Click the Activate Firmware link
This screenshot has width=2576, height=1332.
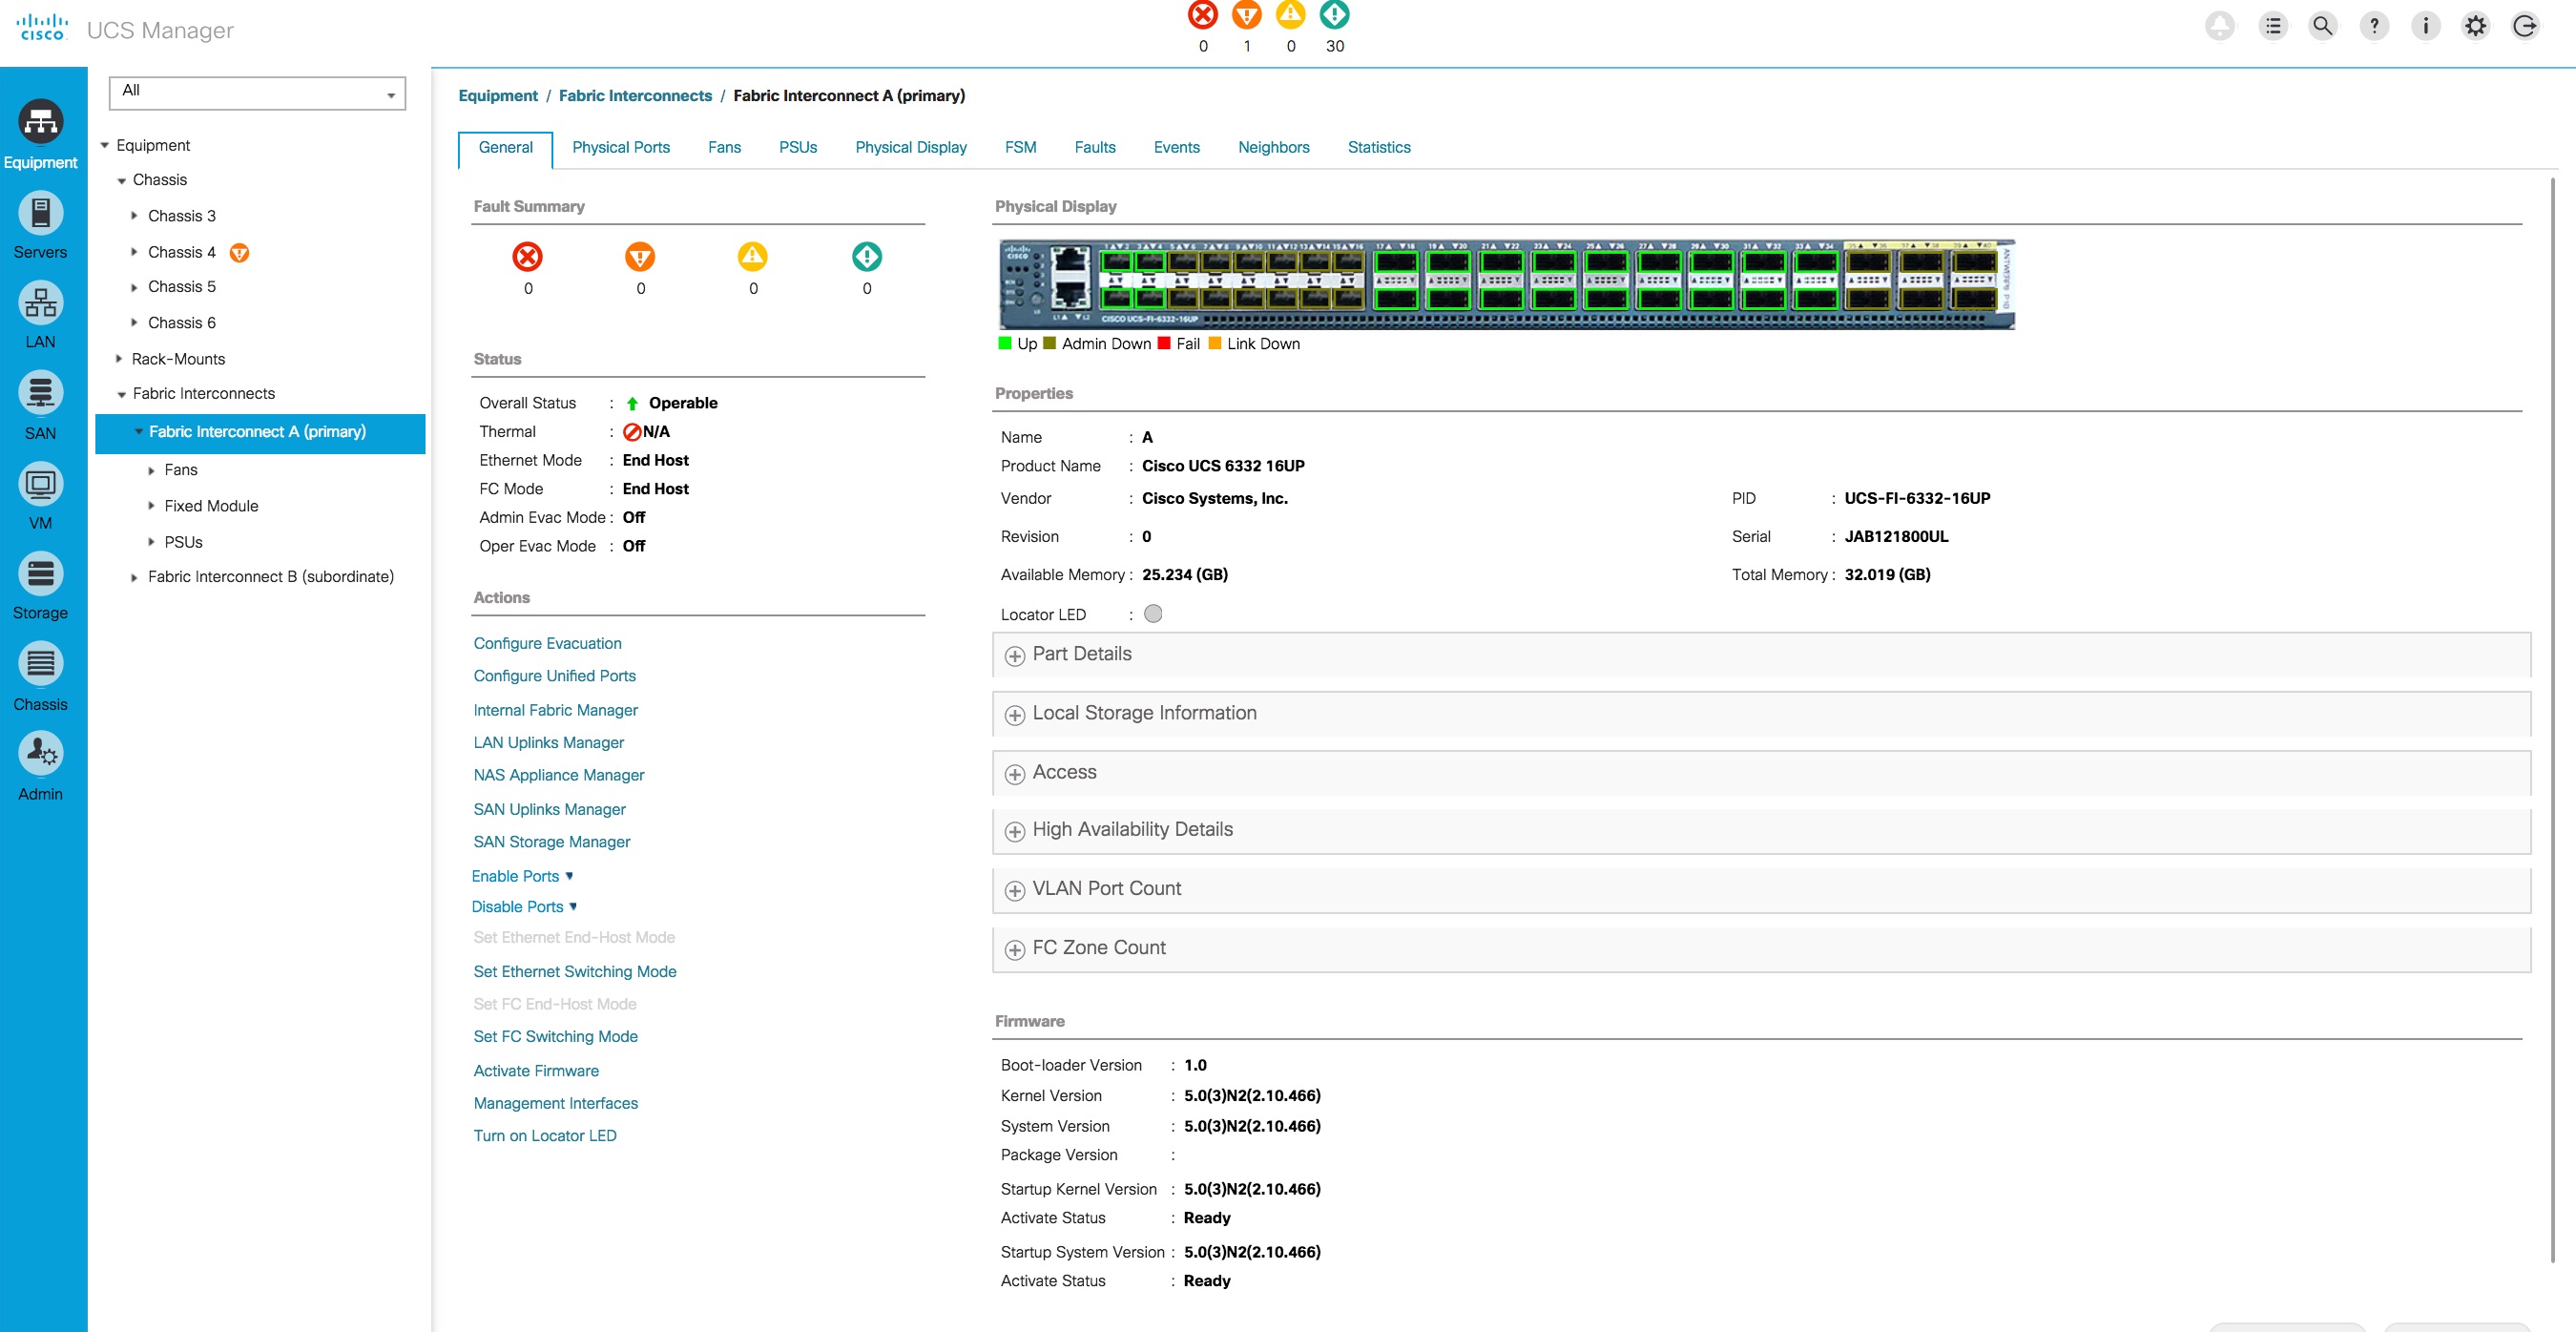tap(536, 1071)
